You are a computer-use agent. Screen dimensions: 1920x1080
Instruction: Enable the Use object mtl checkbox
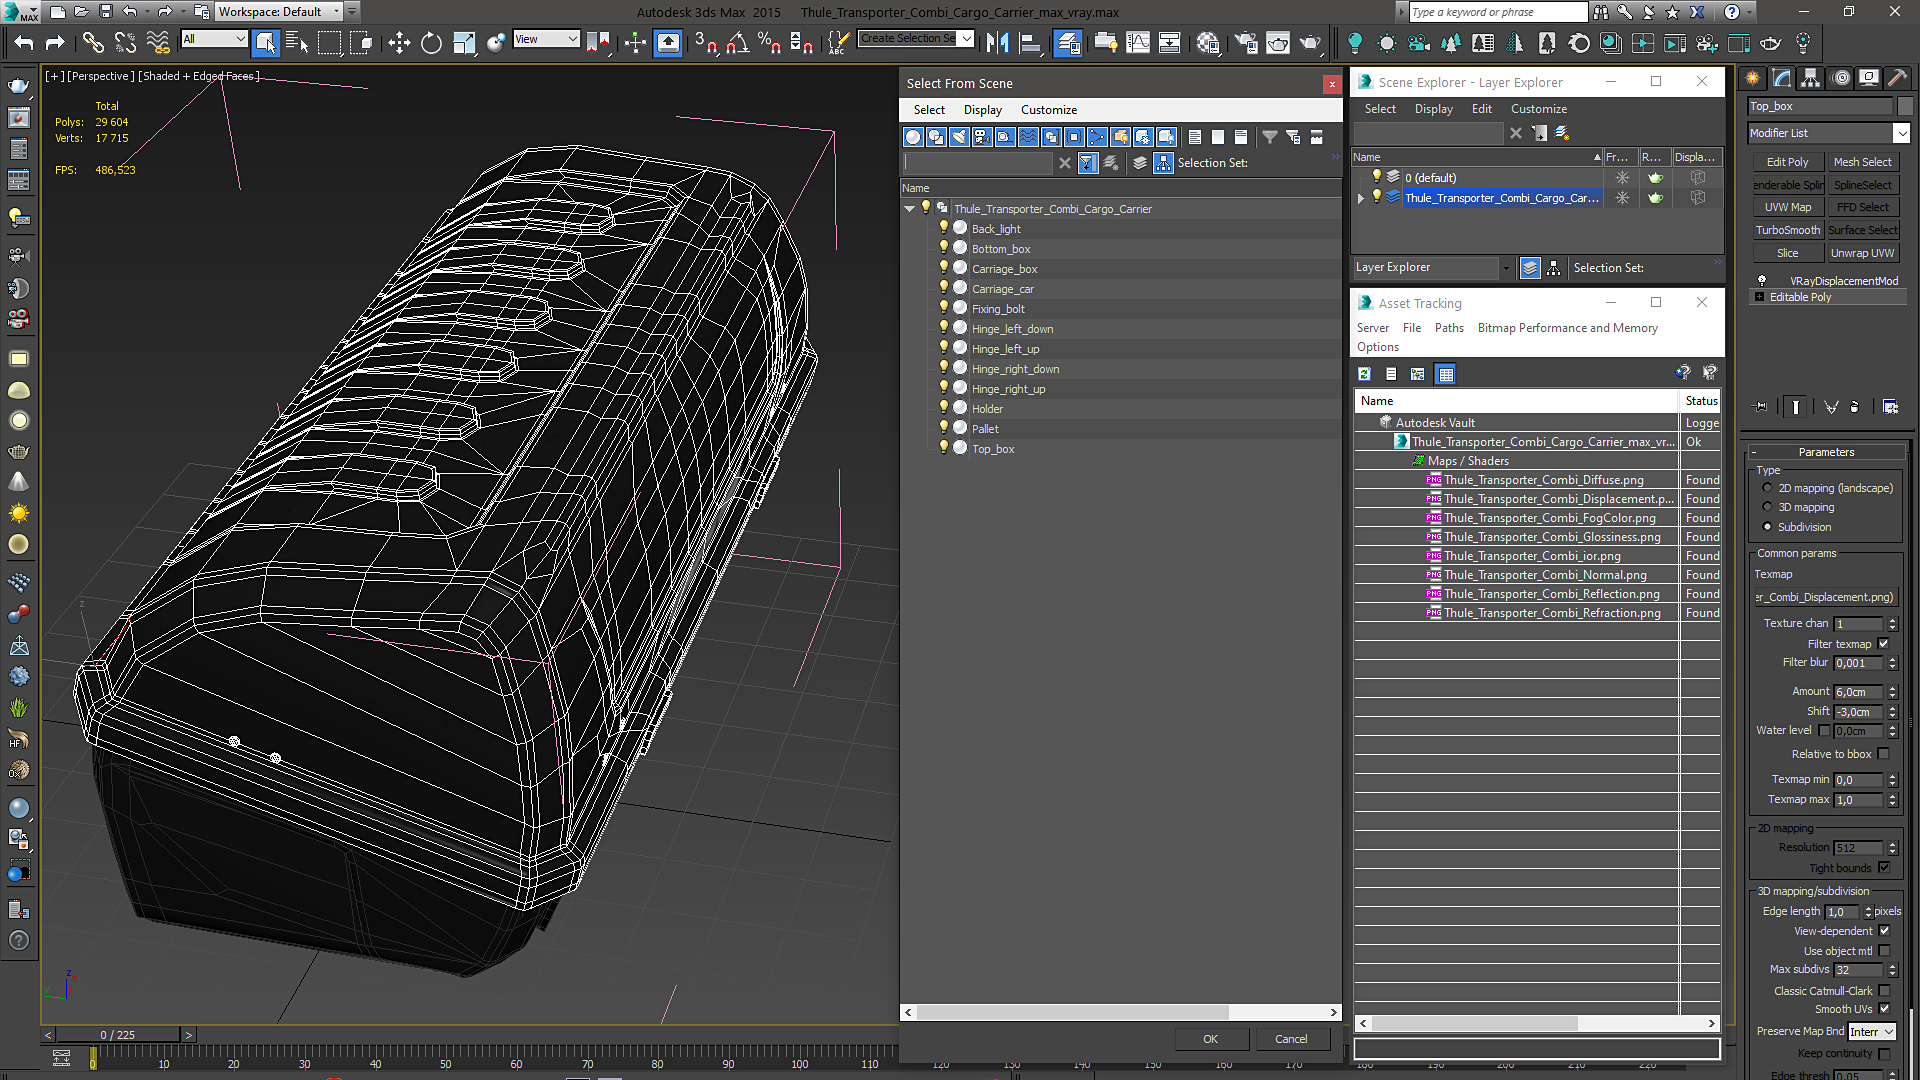[1884, 951]
